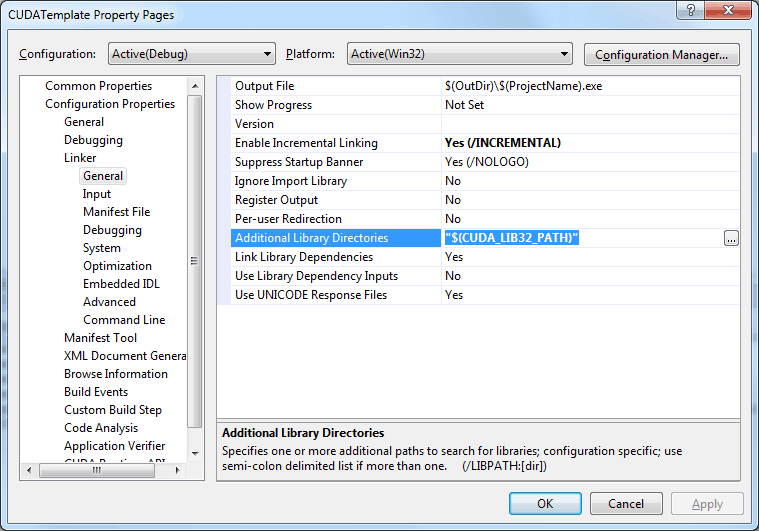Select the Enable Incremental Linking property

(x=335, y=143)
